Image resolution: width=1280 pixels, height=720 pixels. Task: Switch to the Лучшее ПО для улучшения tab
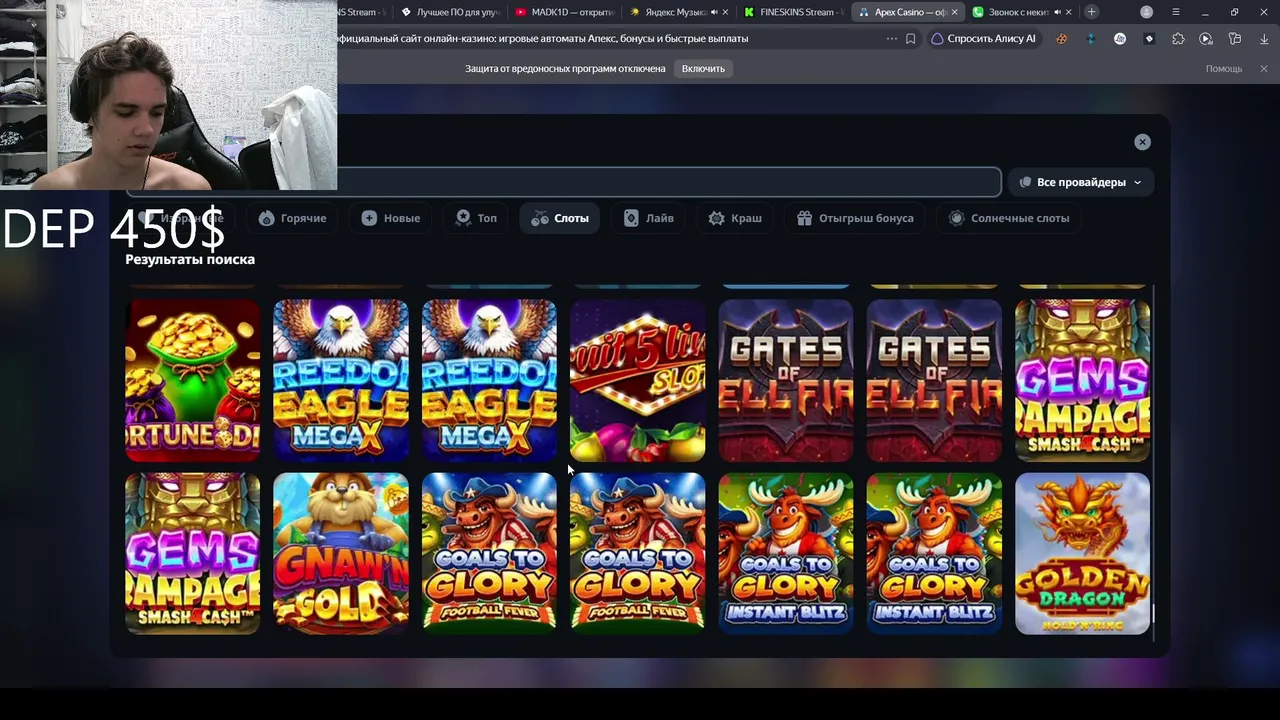(x=450, y=12)
